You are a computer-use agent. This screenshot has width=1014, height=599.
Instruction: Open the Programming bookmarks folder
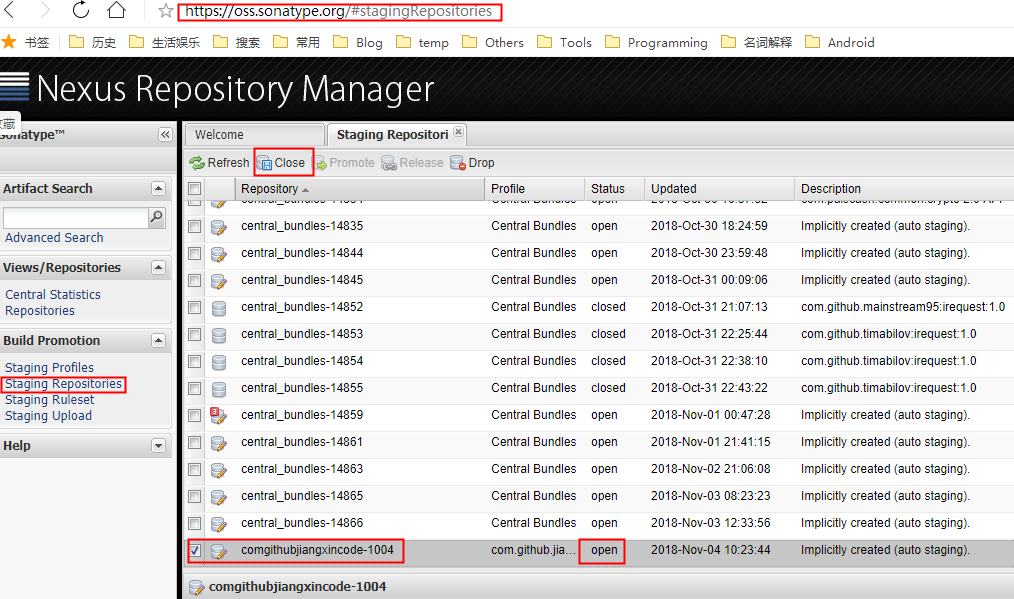tap(656, 43)
